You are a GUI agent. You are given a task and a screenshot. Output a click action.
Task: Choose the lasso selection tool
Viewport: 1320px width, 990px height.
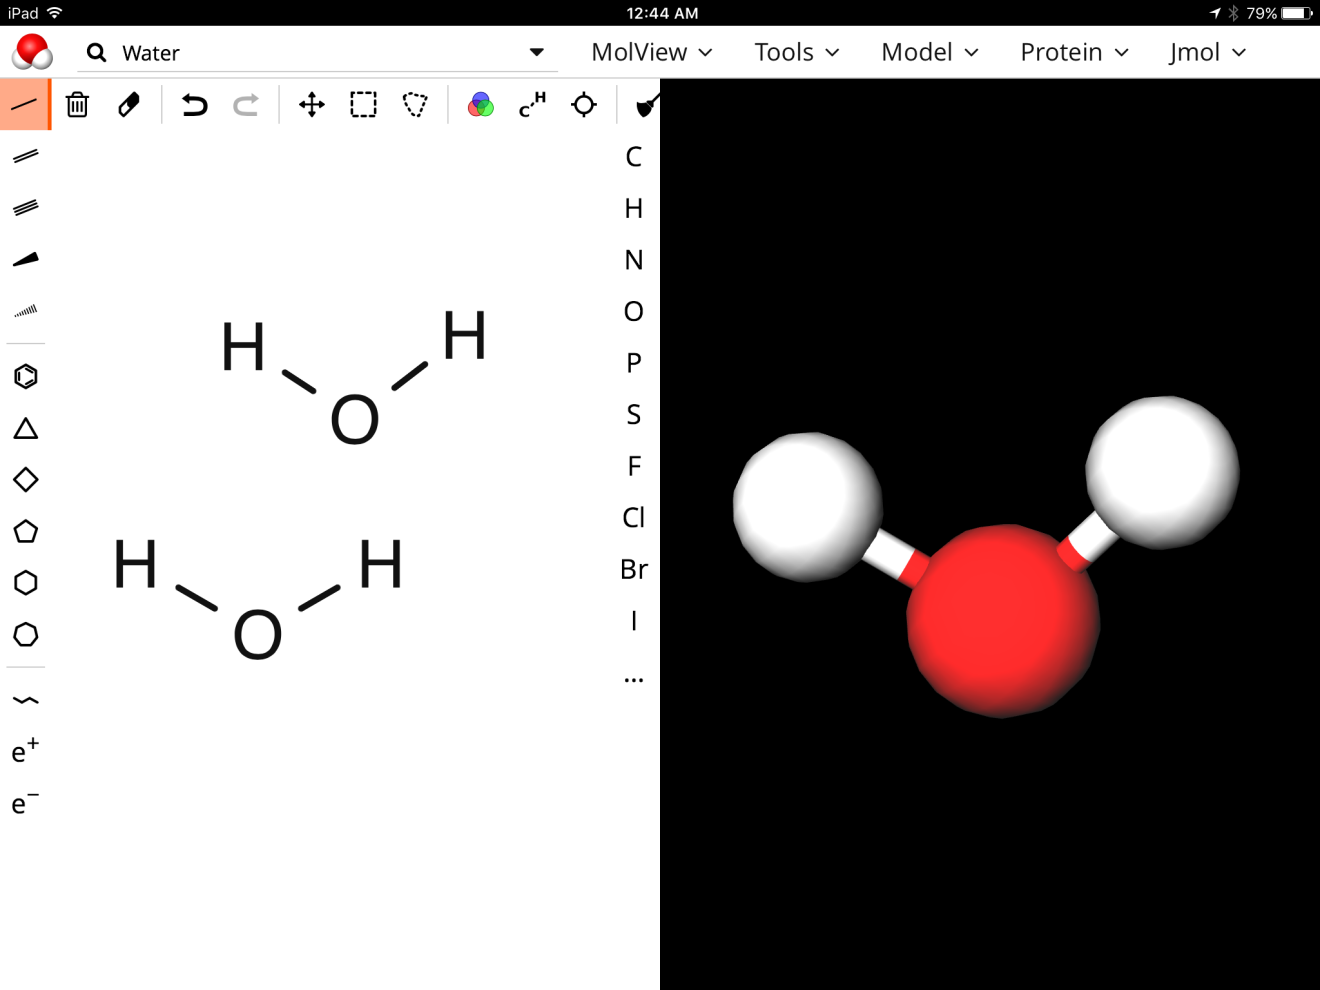tap(415, 104)
